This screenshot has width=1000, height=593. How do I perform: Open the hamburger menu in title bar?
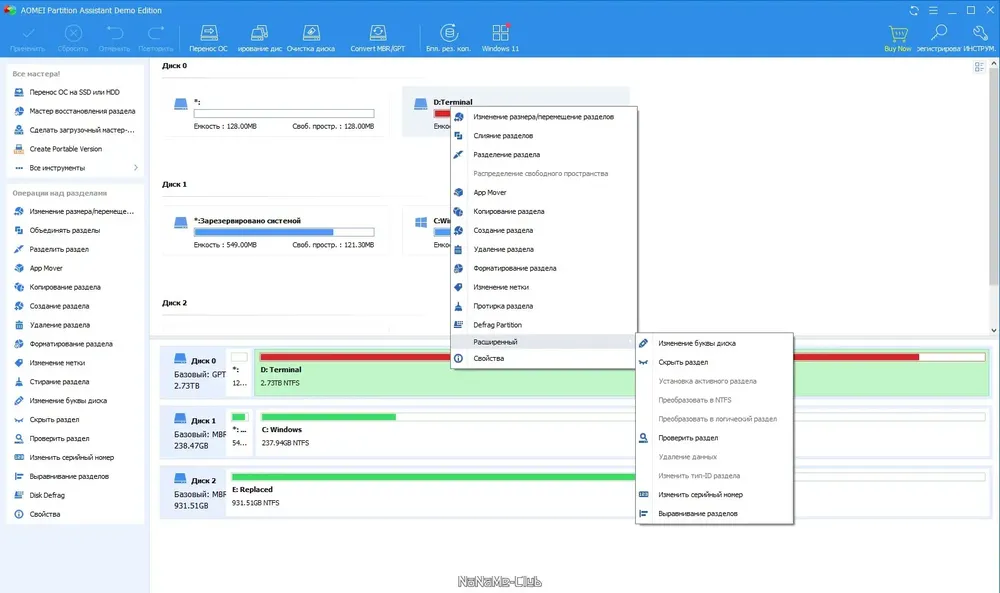[x=933, y=10]
